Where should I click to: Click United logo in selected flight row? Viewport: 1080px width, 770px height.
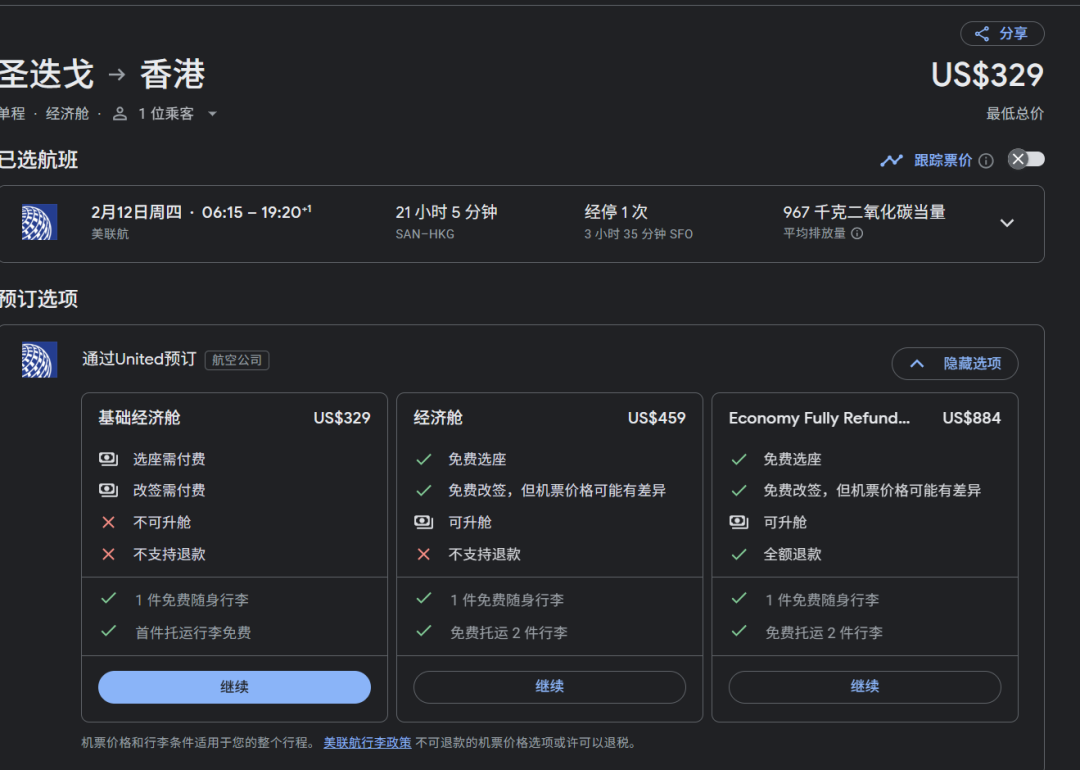39,222
